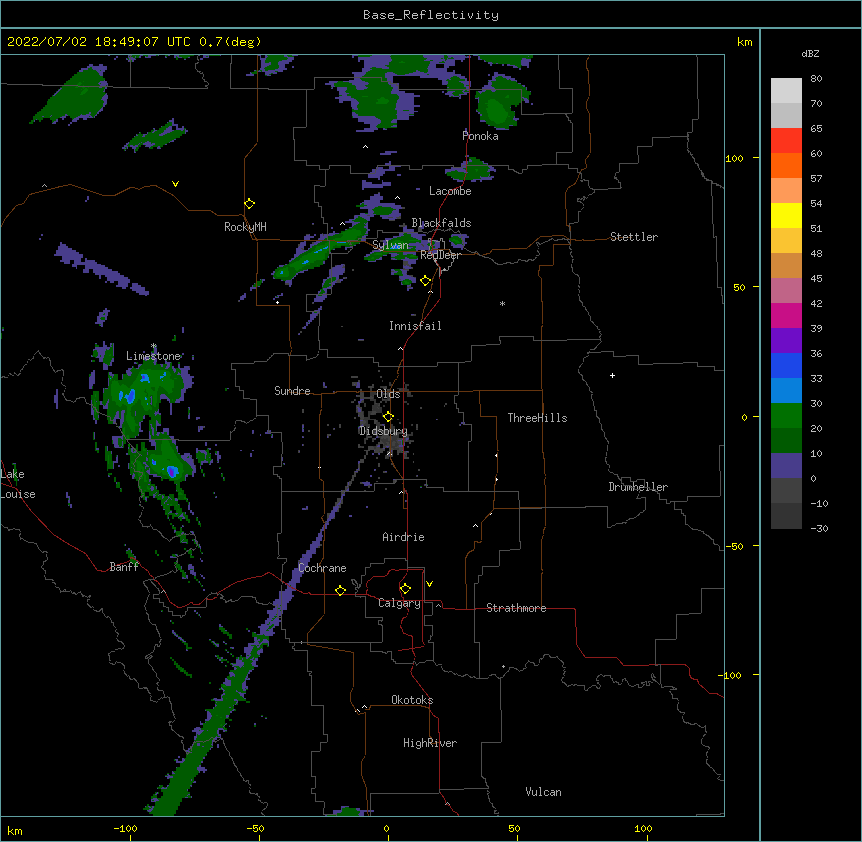The width and height of the screenshot is (862, 842).
Task: Select the yellow diamond marker above Calgary label
Action: (405, 589)
